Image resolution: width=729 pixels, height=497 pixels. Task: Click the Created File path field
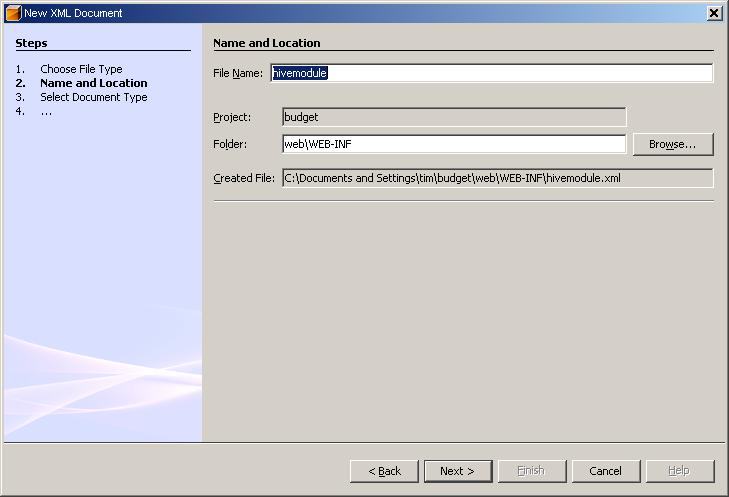pos(497,178)
